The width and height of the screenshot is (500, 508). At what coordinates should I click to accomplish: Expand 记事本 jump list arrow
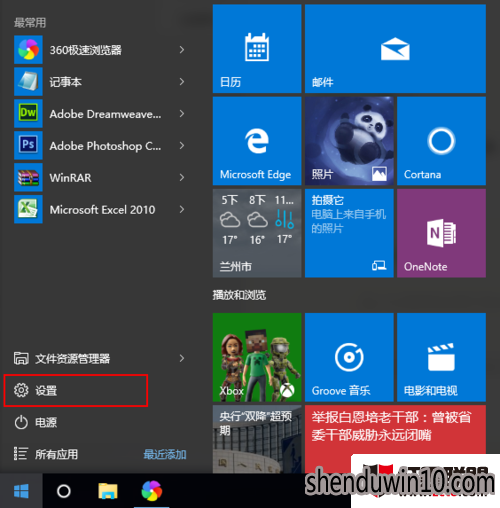click(x=182, y=82)
